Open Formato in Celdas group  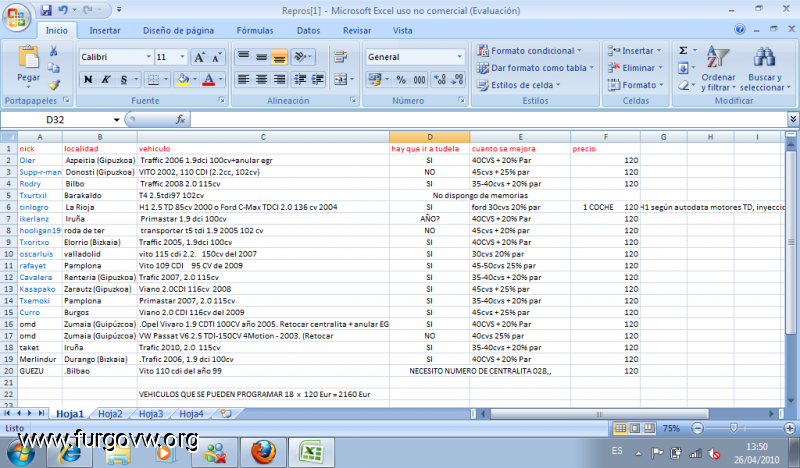pos(636,85)
